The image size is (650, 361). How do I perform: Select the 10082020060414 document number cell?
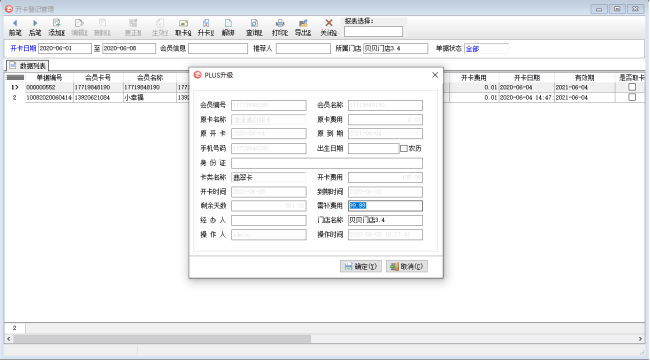click(49, 97)
